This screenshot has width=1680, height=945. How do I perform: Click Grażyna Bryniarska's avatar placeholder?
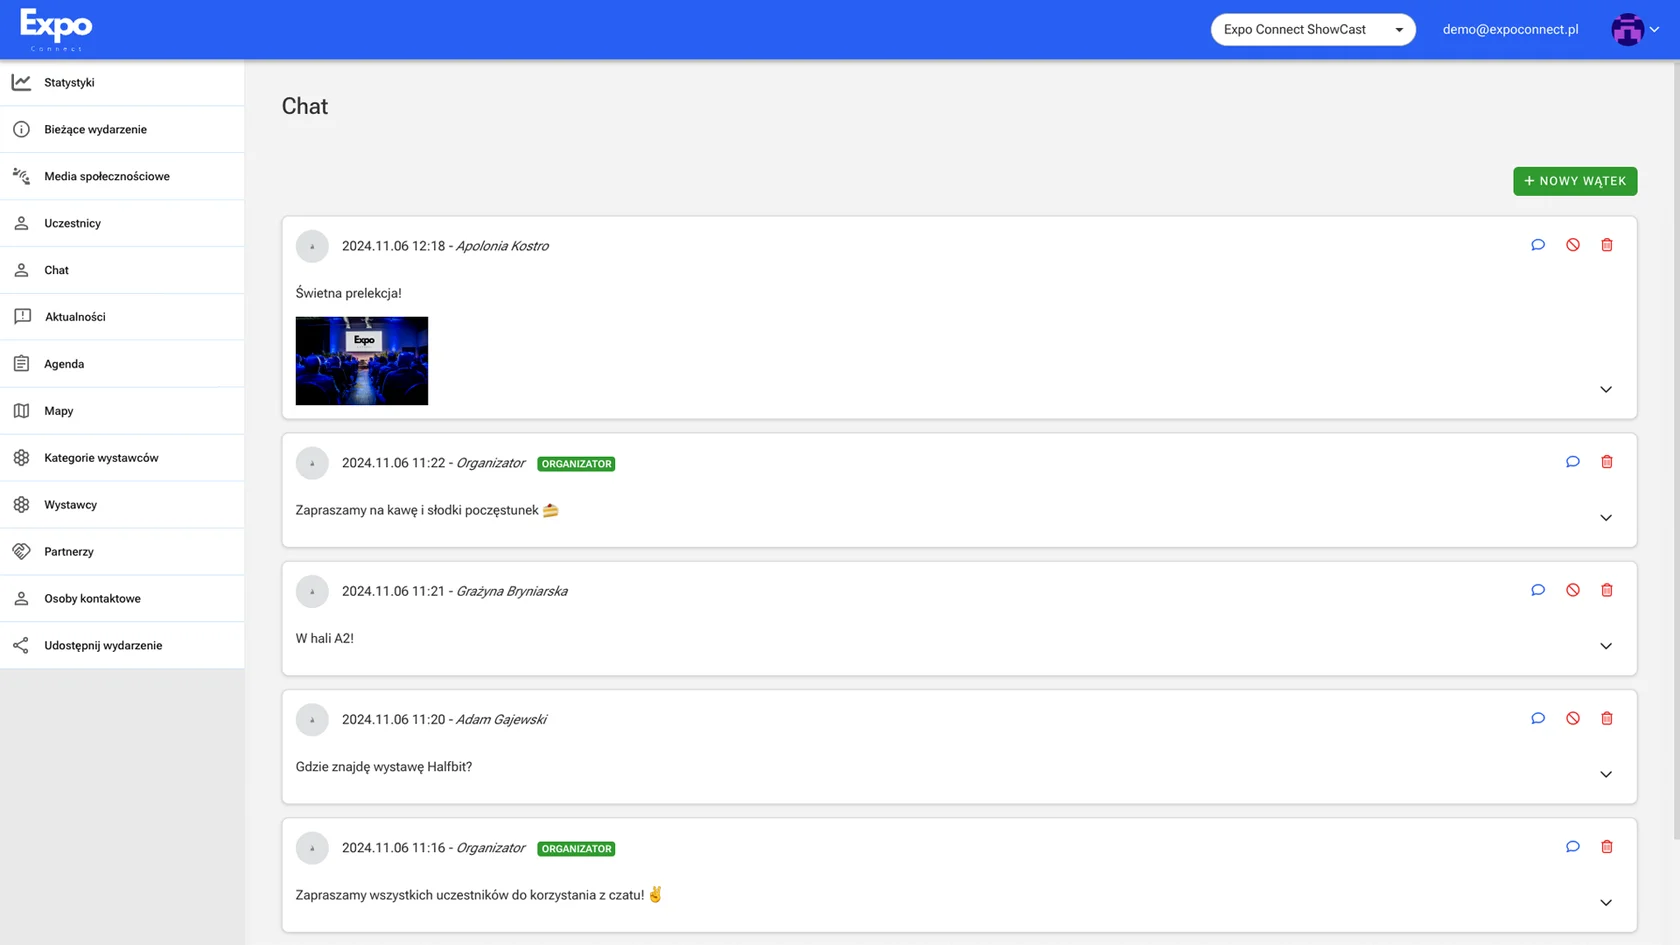[x=312, y=591]
